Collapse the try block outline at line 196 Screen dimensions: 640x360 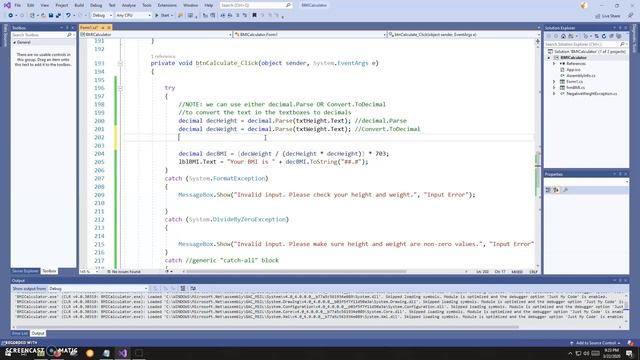(x=120, y=88)
